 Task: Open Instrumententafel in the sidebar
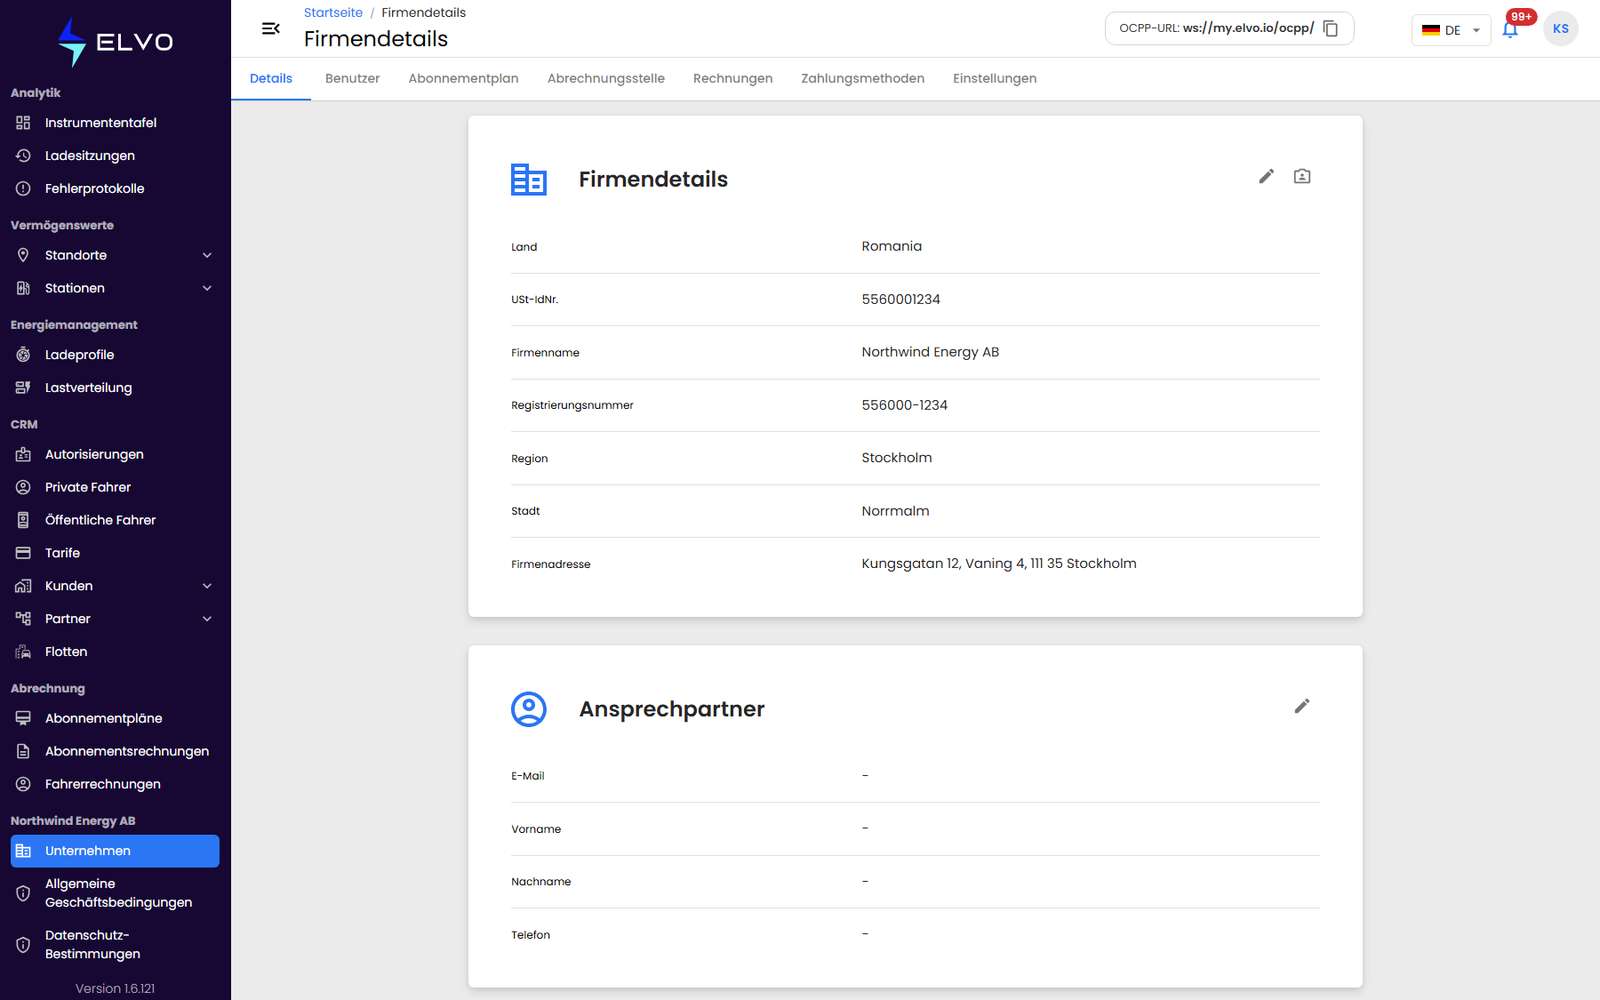pyautogui.click(x=115, y=123)
